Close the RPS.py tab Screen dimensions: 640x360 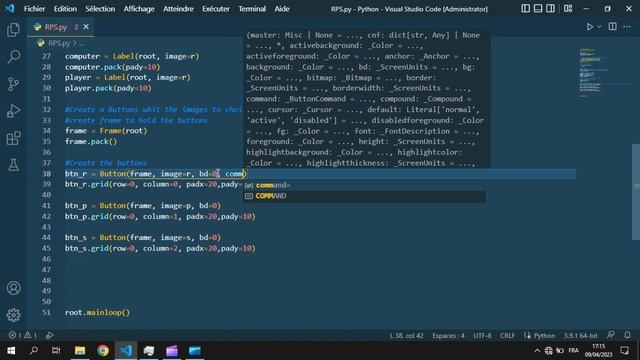pyautogui.click(x=86, y=27)
